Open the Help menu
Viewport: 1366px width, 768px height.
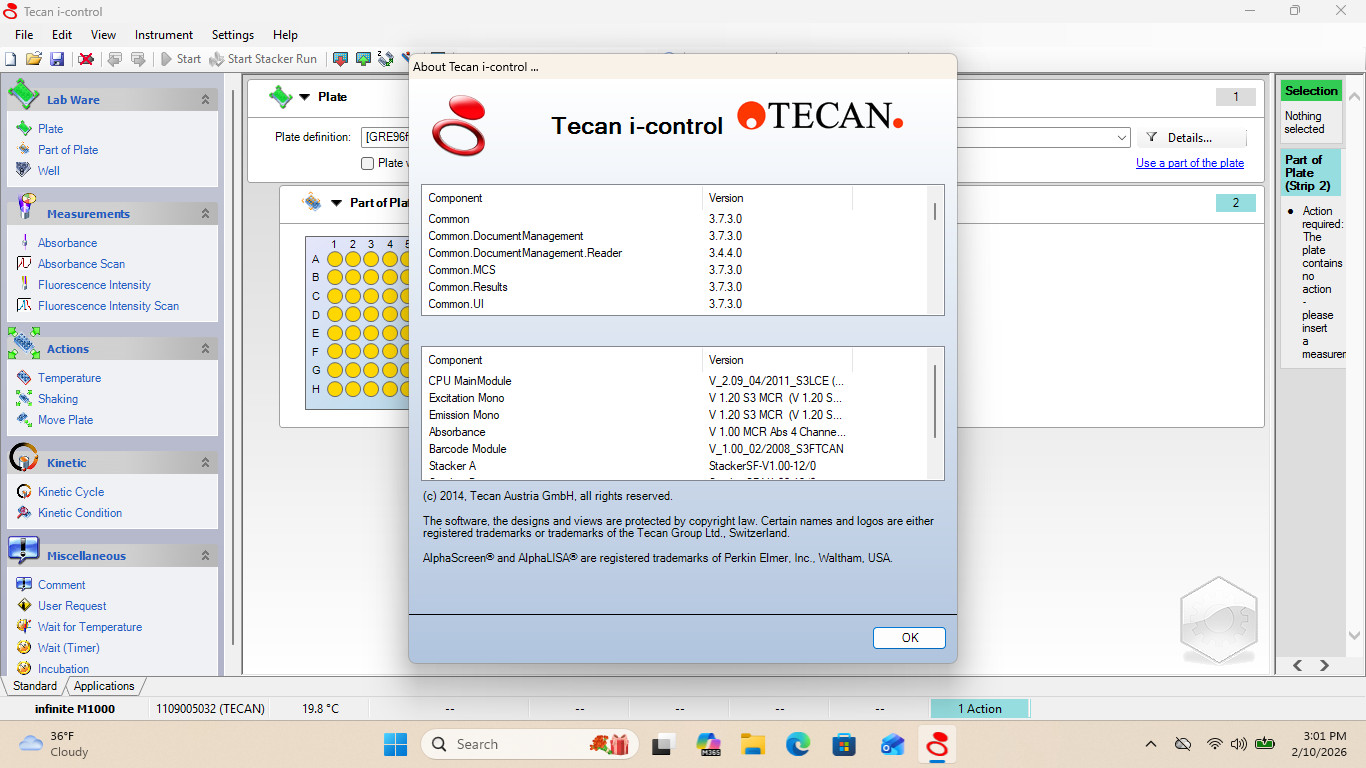[285, 35]
